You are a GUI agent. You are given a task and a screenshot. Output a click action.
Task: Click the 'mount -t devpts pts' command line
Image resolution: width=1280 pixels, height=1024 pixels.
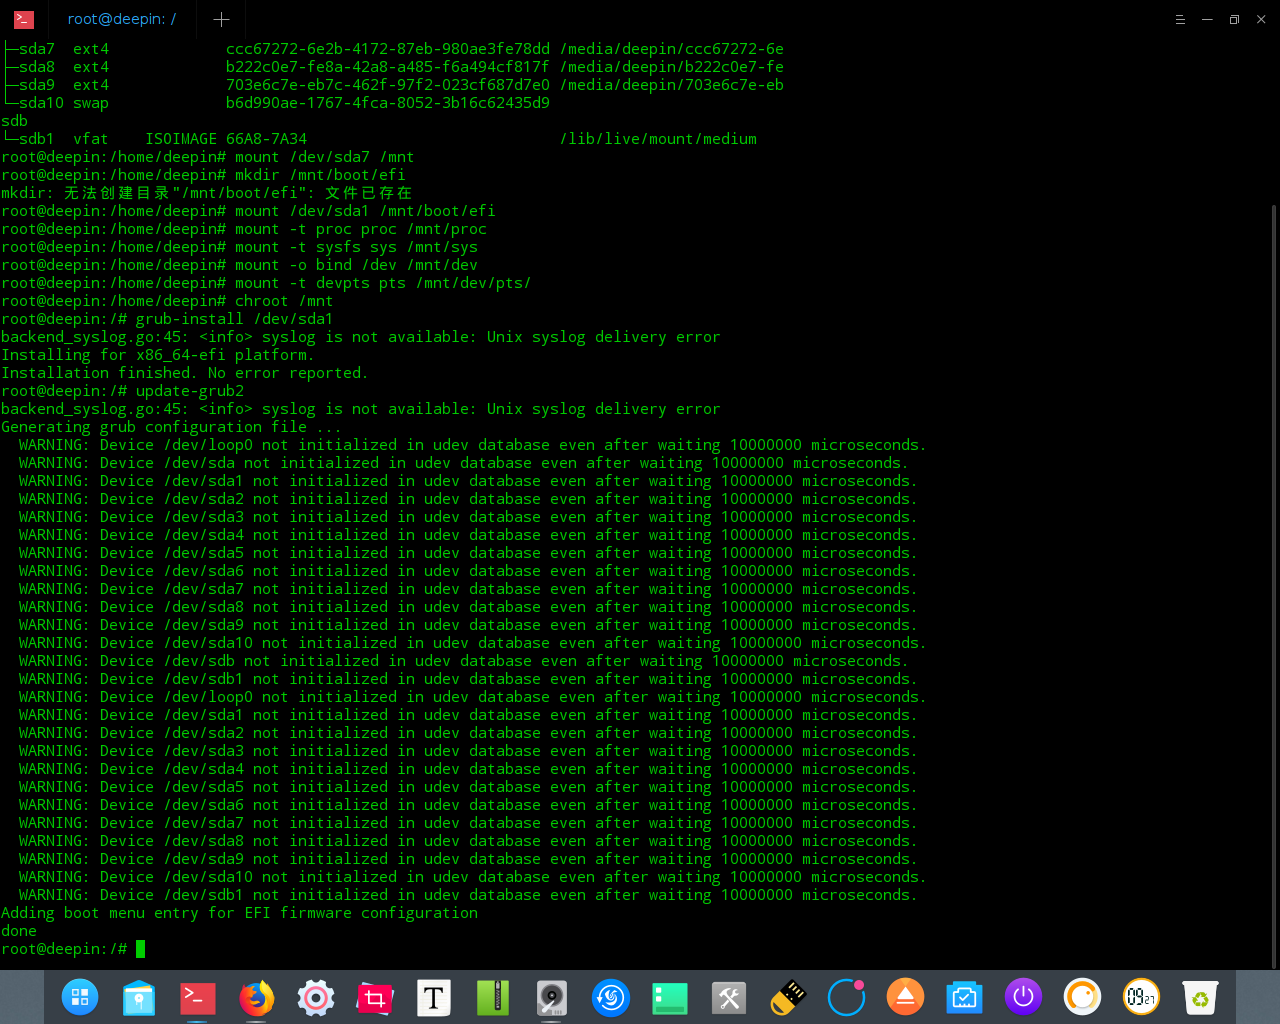pos(383,283)
